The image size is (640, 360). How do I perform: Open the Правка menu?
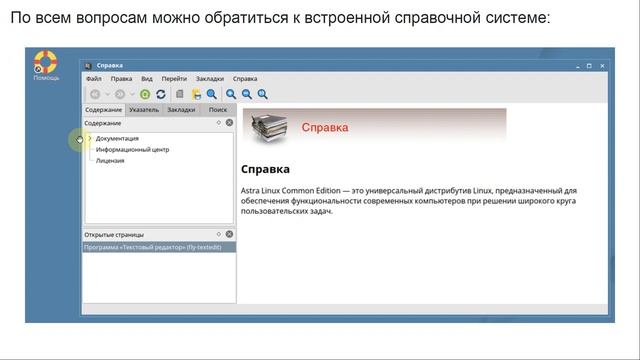(x=121, y=78)
